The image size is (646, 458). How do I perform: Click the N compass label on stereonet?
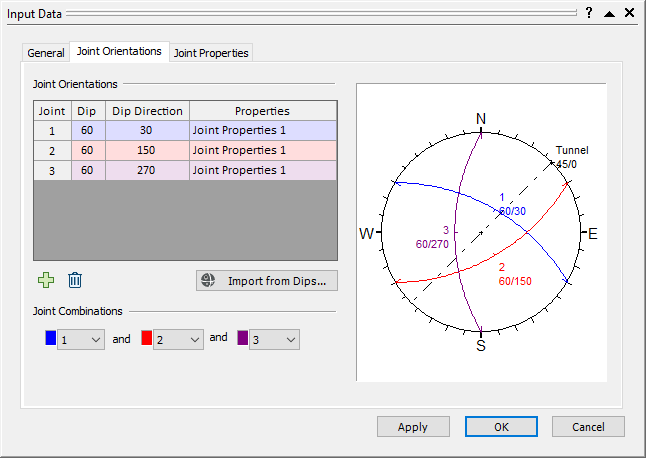pos(481,119)
